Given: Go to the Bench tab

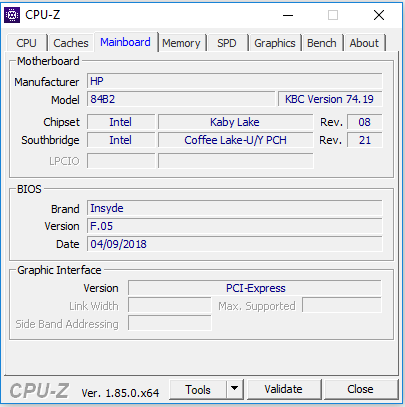Looking at the screenshot, I should point(322,43).
